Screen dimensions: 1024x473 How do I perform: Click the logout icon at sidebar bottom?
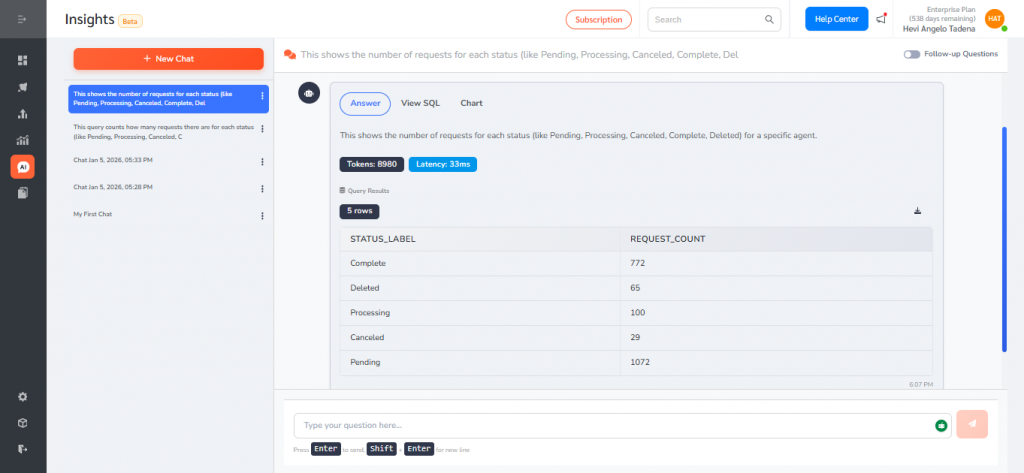click(22, 449)
